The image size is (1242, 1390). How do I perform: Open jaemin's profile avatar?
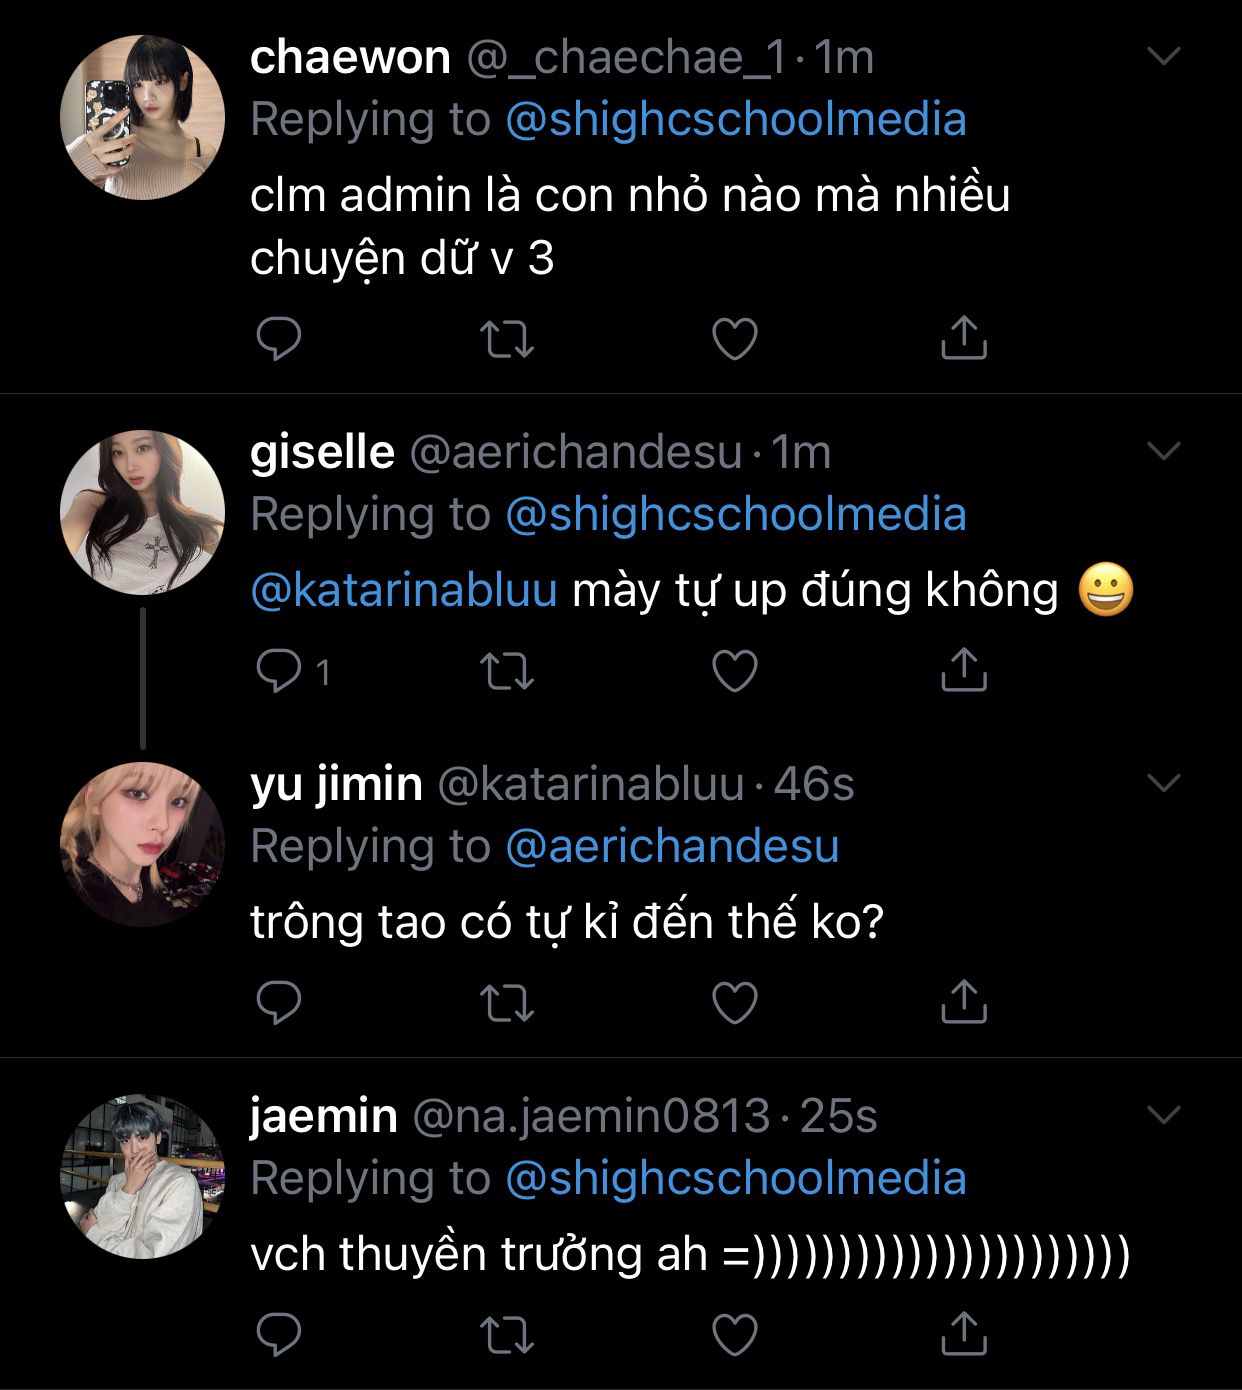click(x=142, y=1176)
